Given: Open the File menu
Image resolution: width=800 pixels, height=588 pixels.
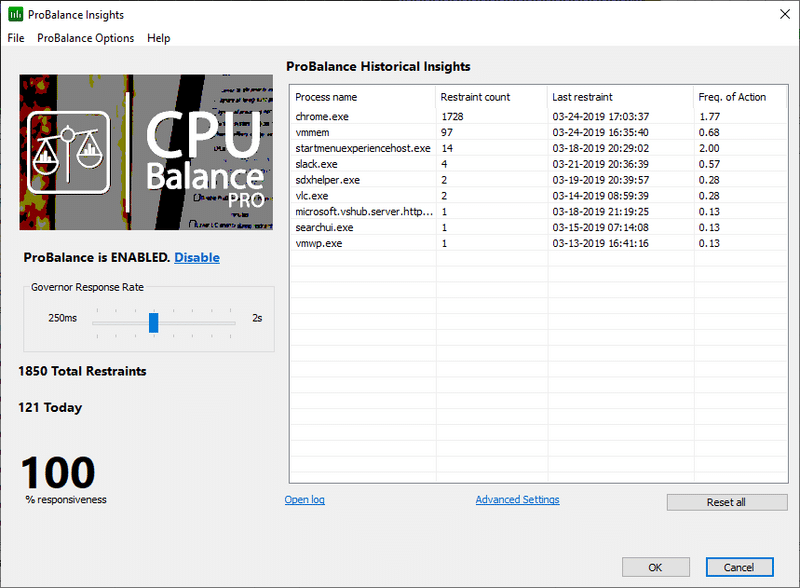Looking at the screenshot, I should point(15,38).
